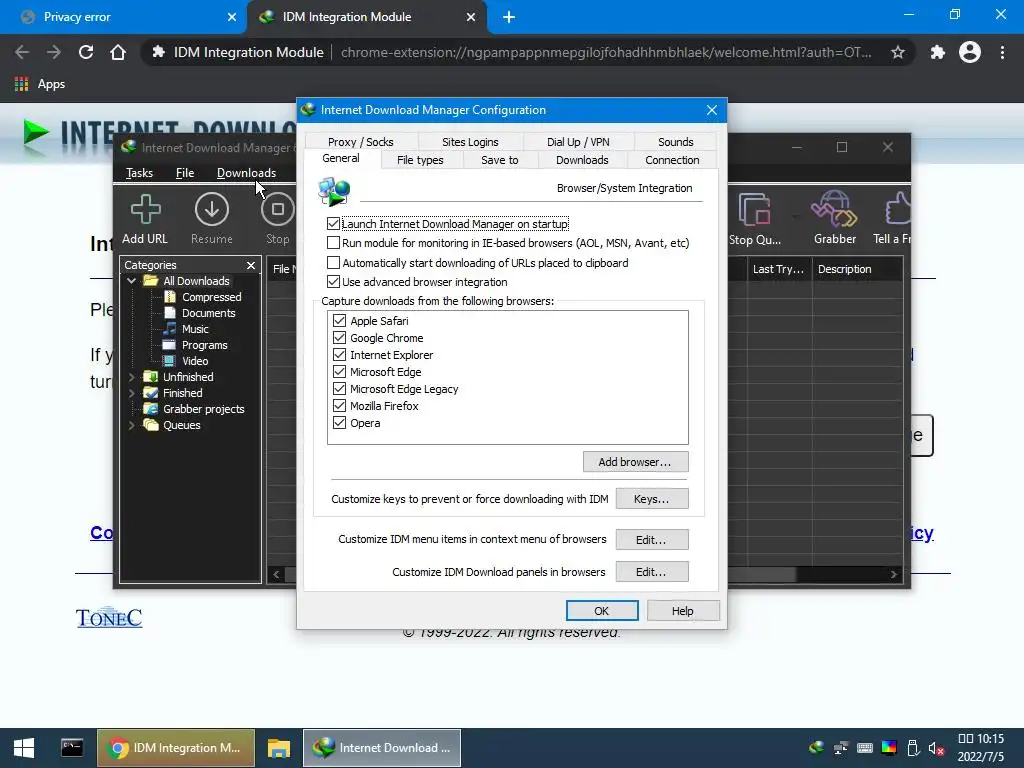
Task: Collapse the All Downloads tree node
Action: [x=131, y=281]
